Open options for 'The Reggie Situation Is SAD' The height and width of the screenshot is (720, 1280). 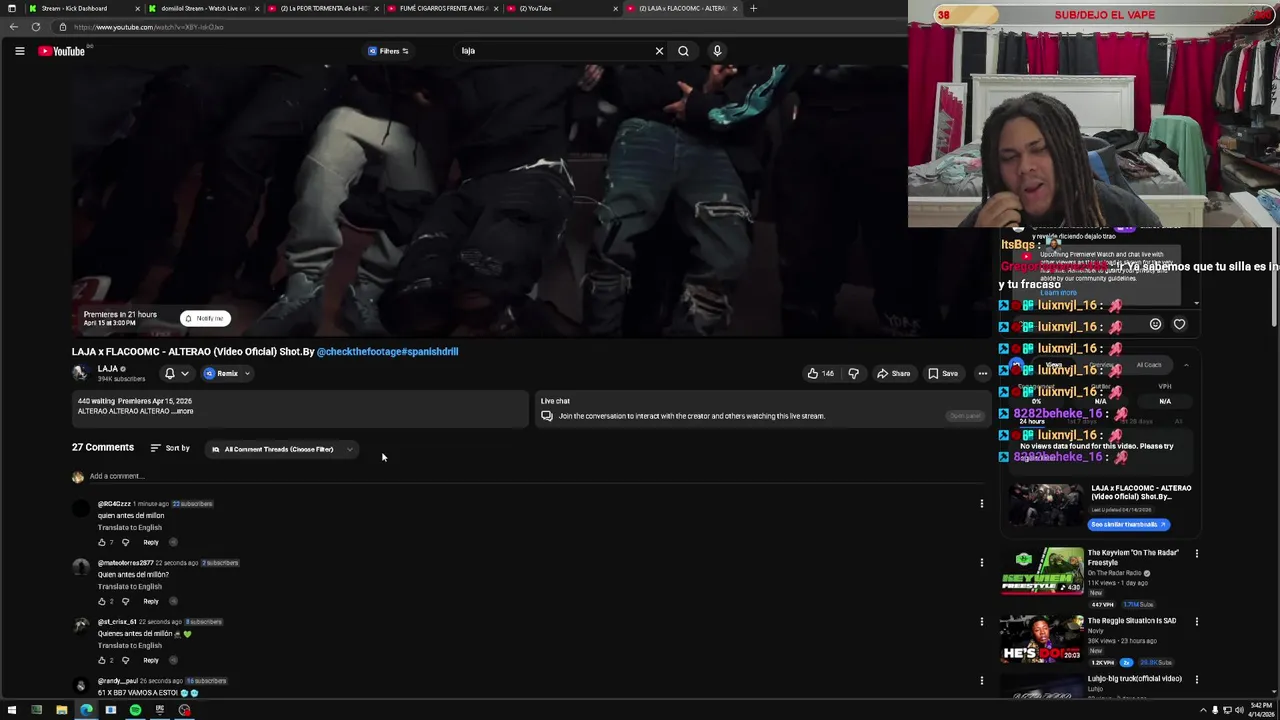[x=1197, y=621]
